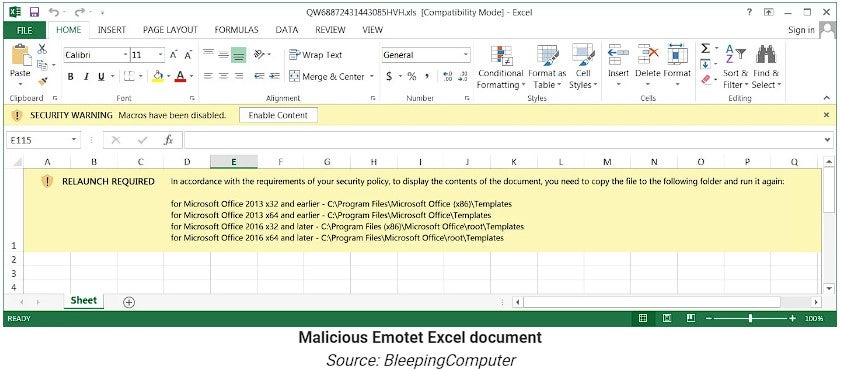Click the Cut scissors icon
This screenshot has width=841, height=370.
(x=42, y=49)
